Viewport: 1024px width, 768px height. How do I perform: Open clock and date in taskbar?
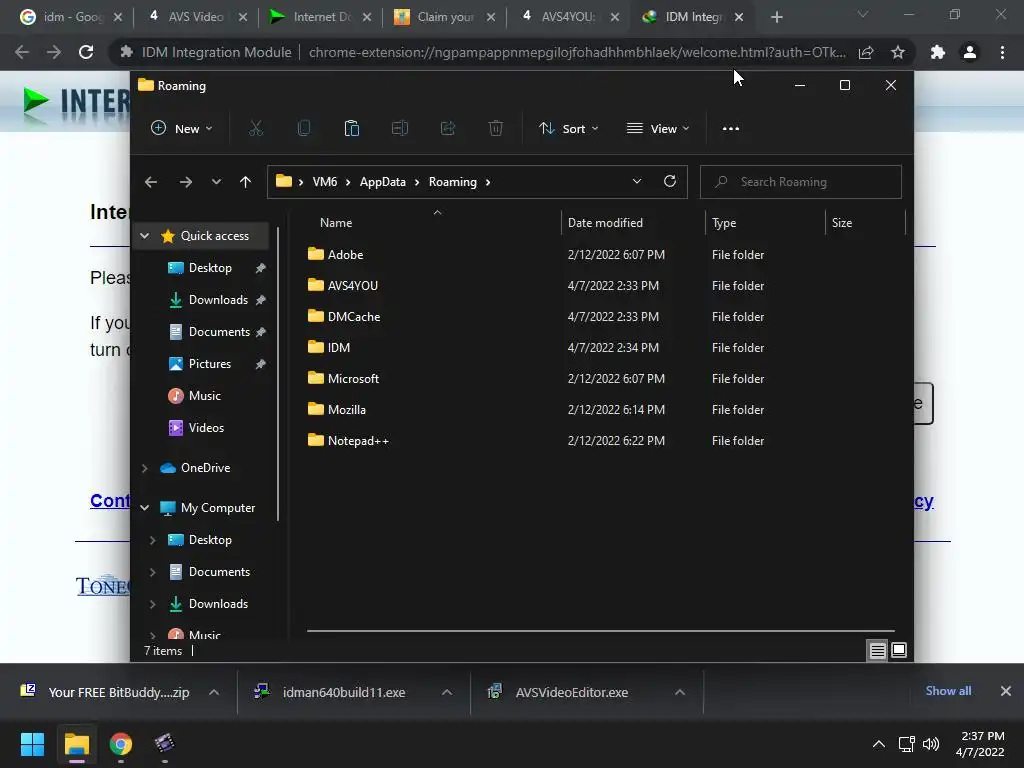[980, 744]
